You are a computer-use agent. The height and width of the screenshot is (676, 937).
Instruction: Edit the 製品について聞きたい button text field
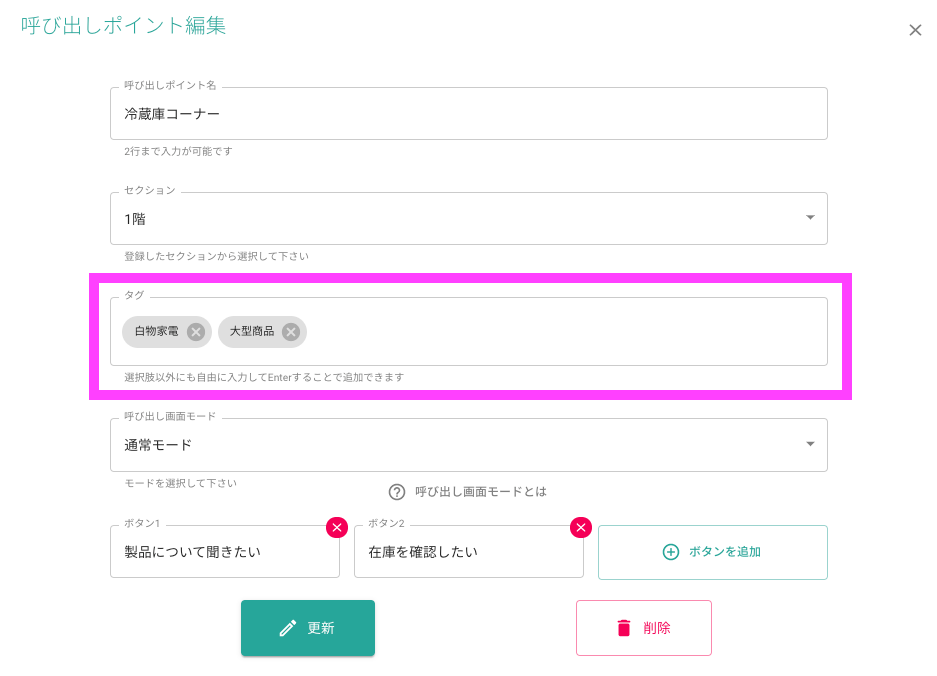(x=225, y=552)
